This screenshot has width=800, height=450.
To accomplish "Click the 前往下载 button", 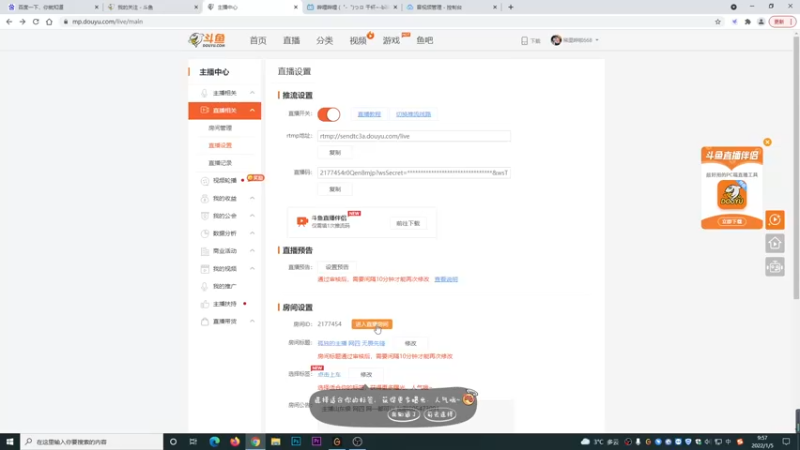I will (408, 223).
